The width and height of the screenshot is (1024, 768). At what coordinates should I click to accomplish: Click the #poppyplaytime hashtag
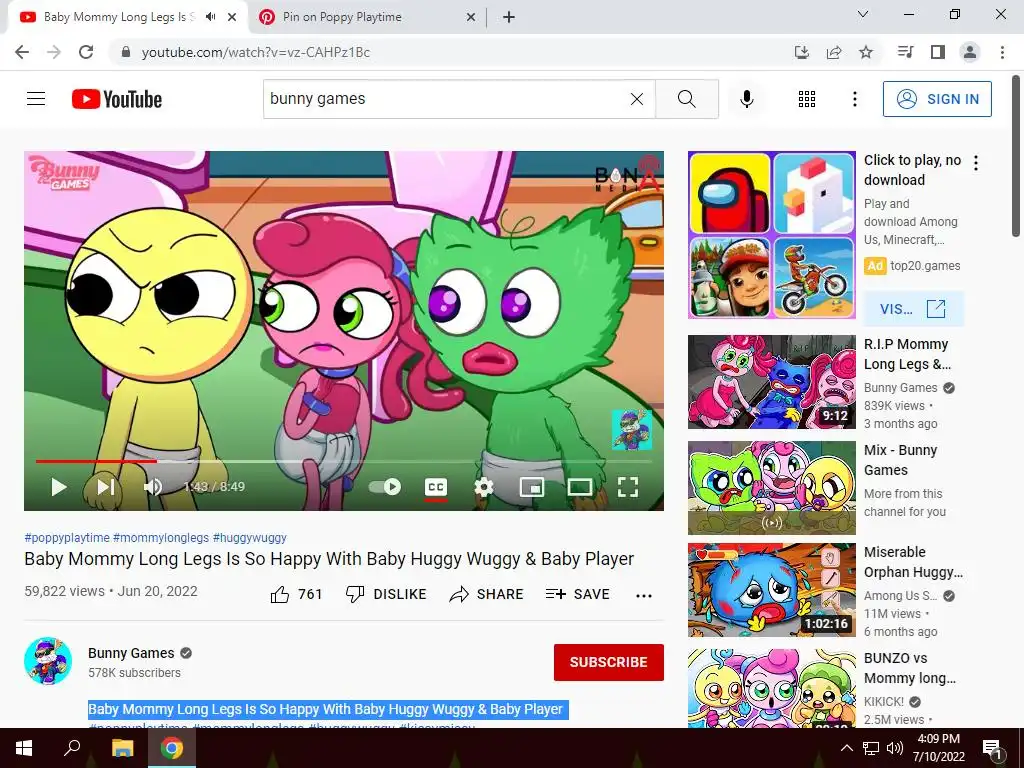(67, 537)
